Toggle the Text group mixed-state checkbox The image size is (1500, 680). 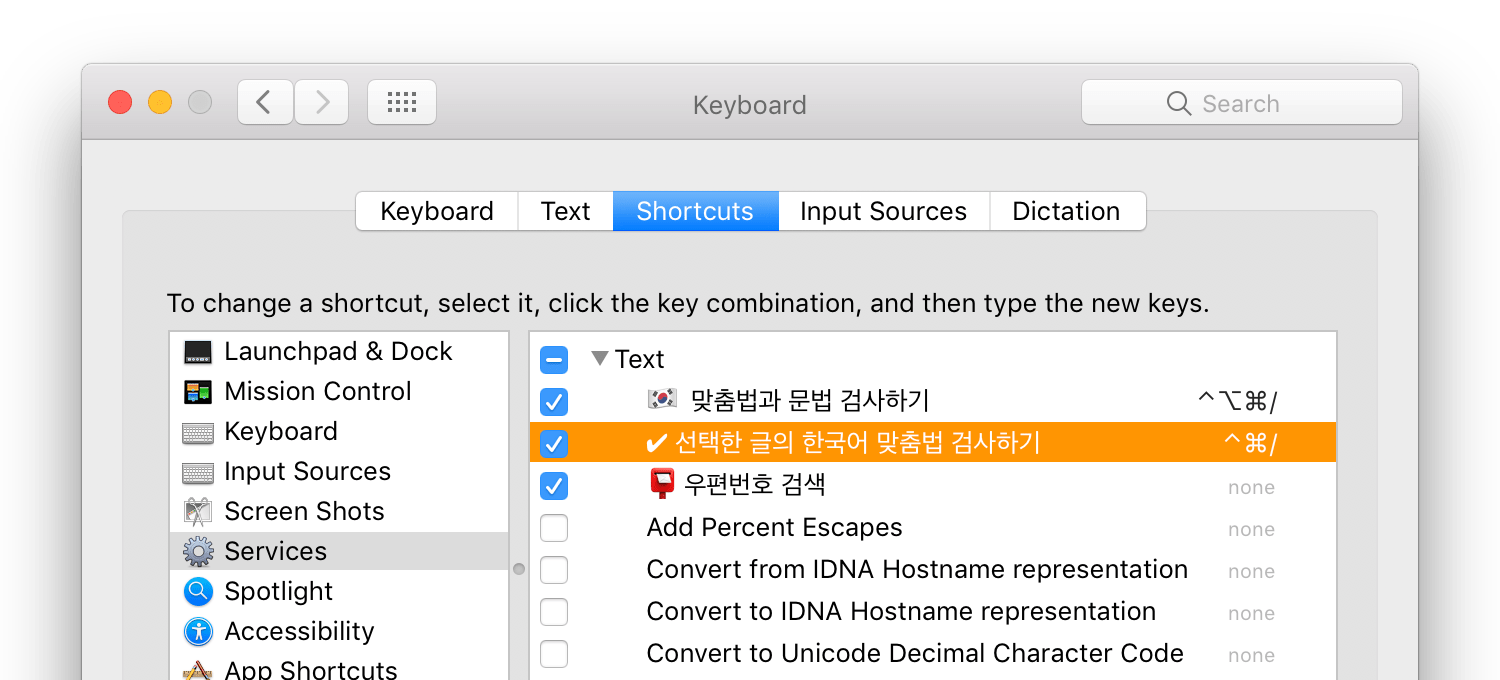coord(554,359)
